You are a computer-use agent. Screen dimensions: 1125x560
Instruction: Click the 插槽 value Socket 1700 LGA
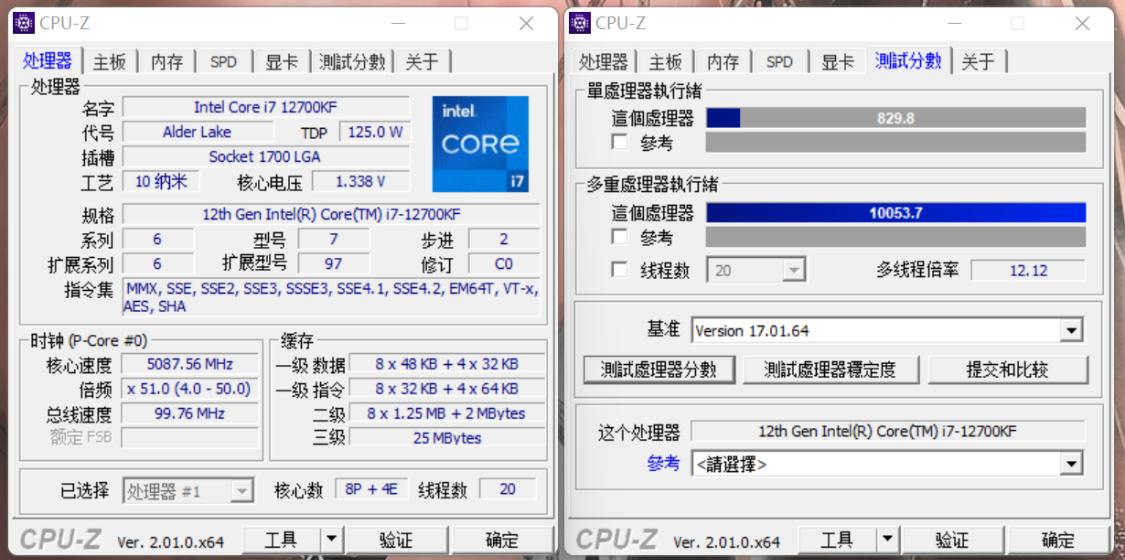point(265,156)
